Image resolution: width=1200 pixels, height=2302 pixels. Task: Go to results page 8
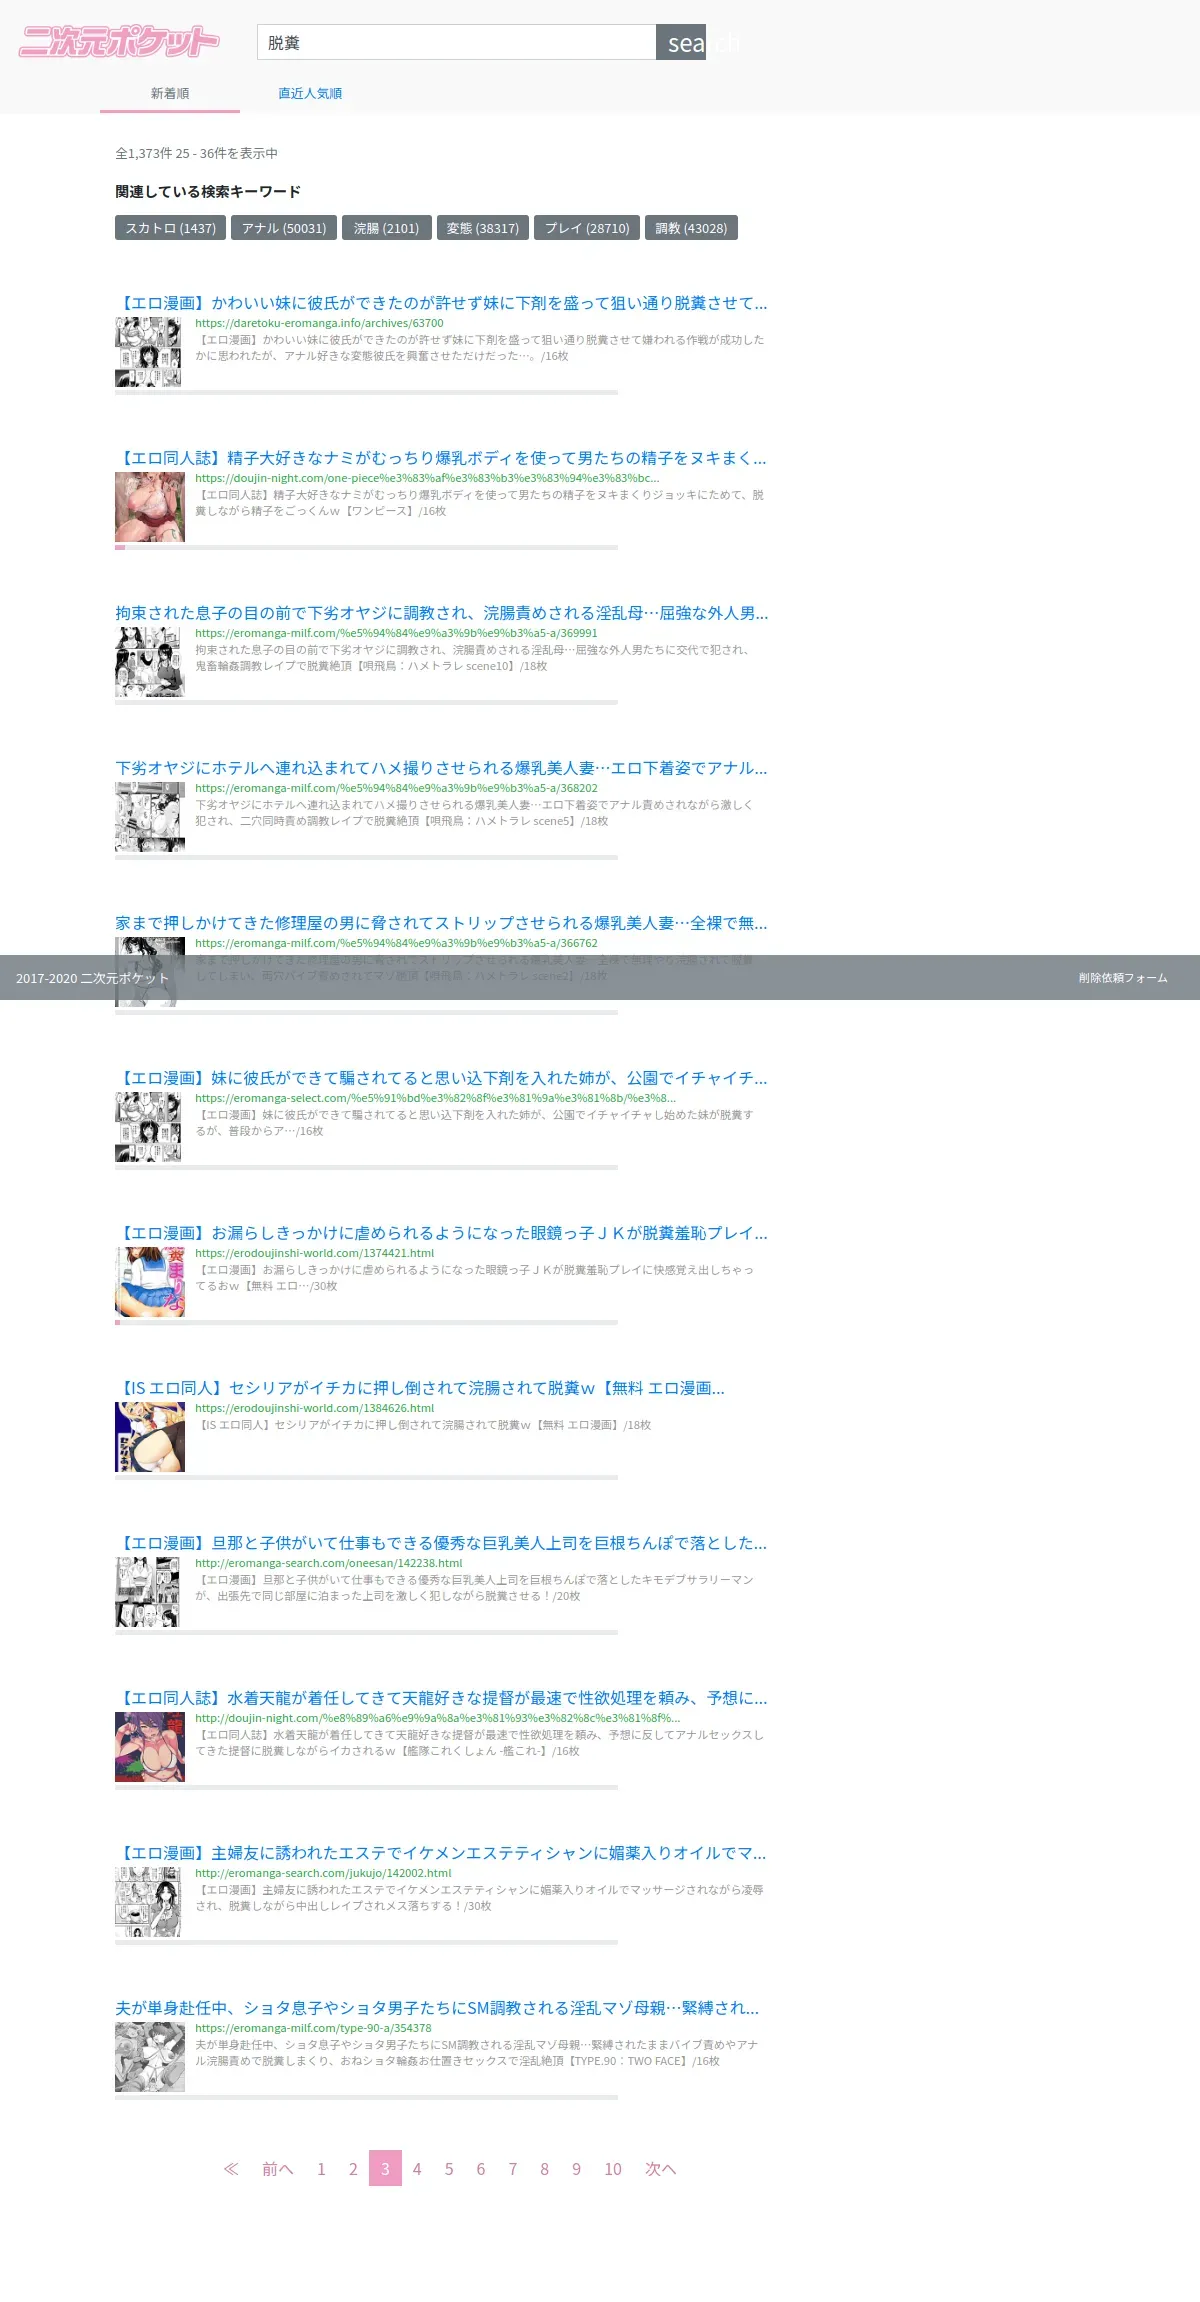(544, 2168)
